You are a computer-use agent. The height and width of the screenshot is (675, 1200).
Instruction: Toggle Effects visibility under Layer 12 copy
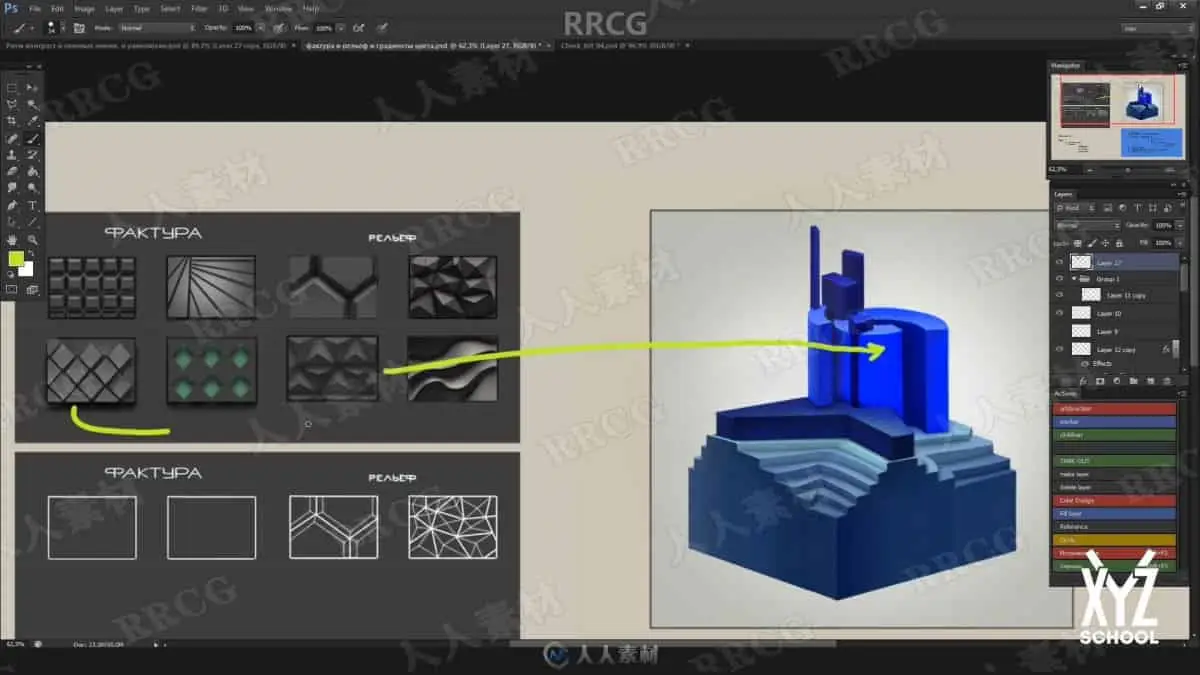click(1085, 364)
